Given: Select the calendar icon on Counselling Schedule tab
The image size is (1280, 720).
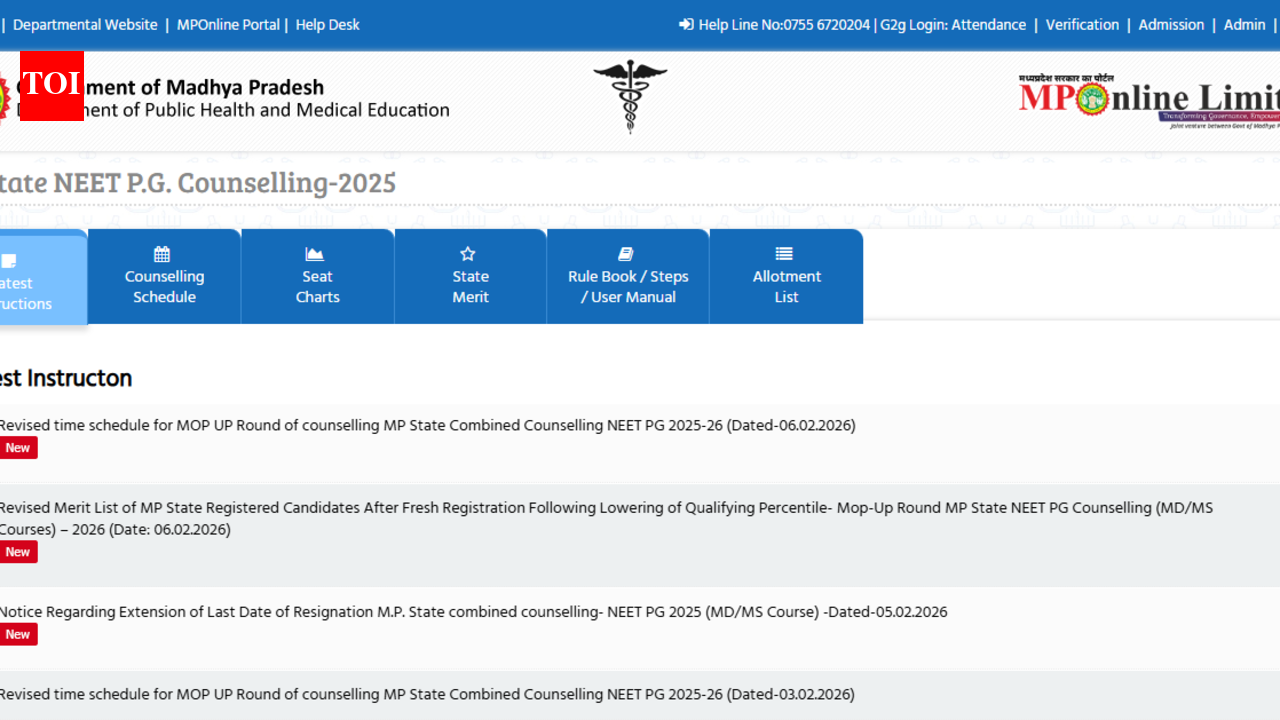Looking at the screenshot, I should (x=164, y=254).
